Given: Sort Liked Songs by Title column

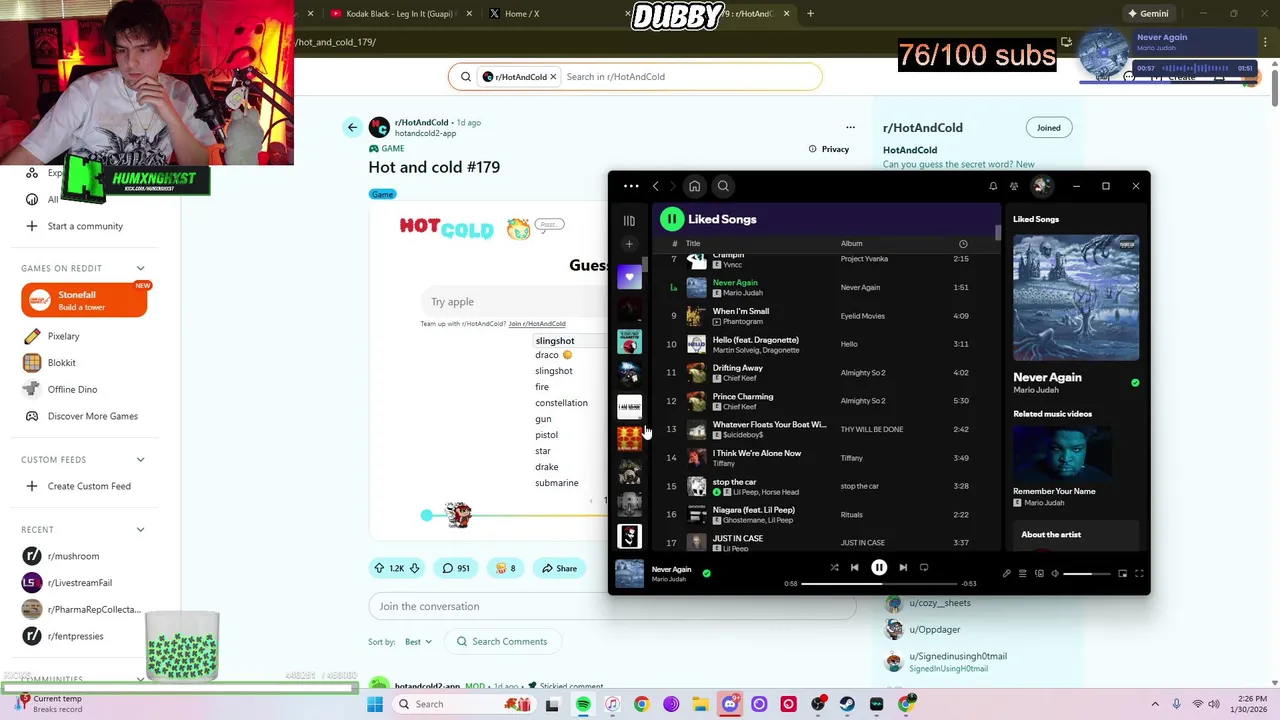Looking at the screenshot, I should (693, 244).
